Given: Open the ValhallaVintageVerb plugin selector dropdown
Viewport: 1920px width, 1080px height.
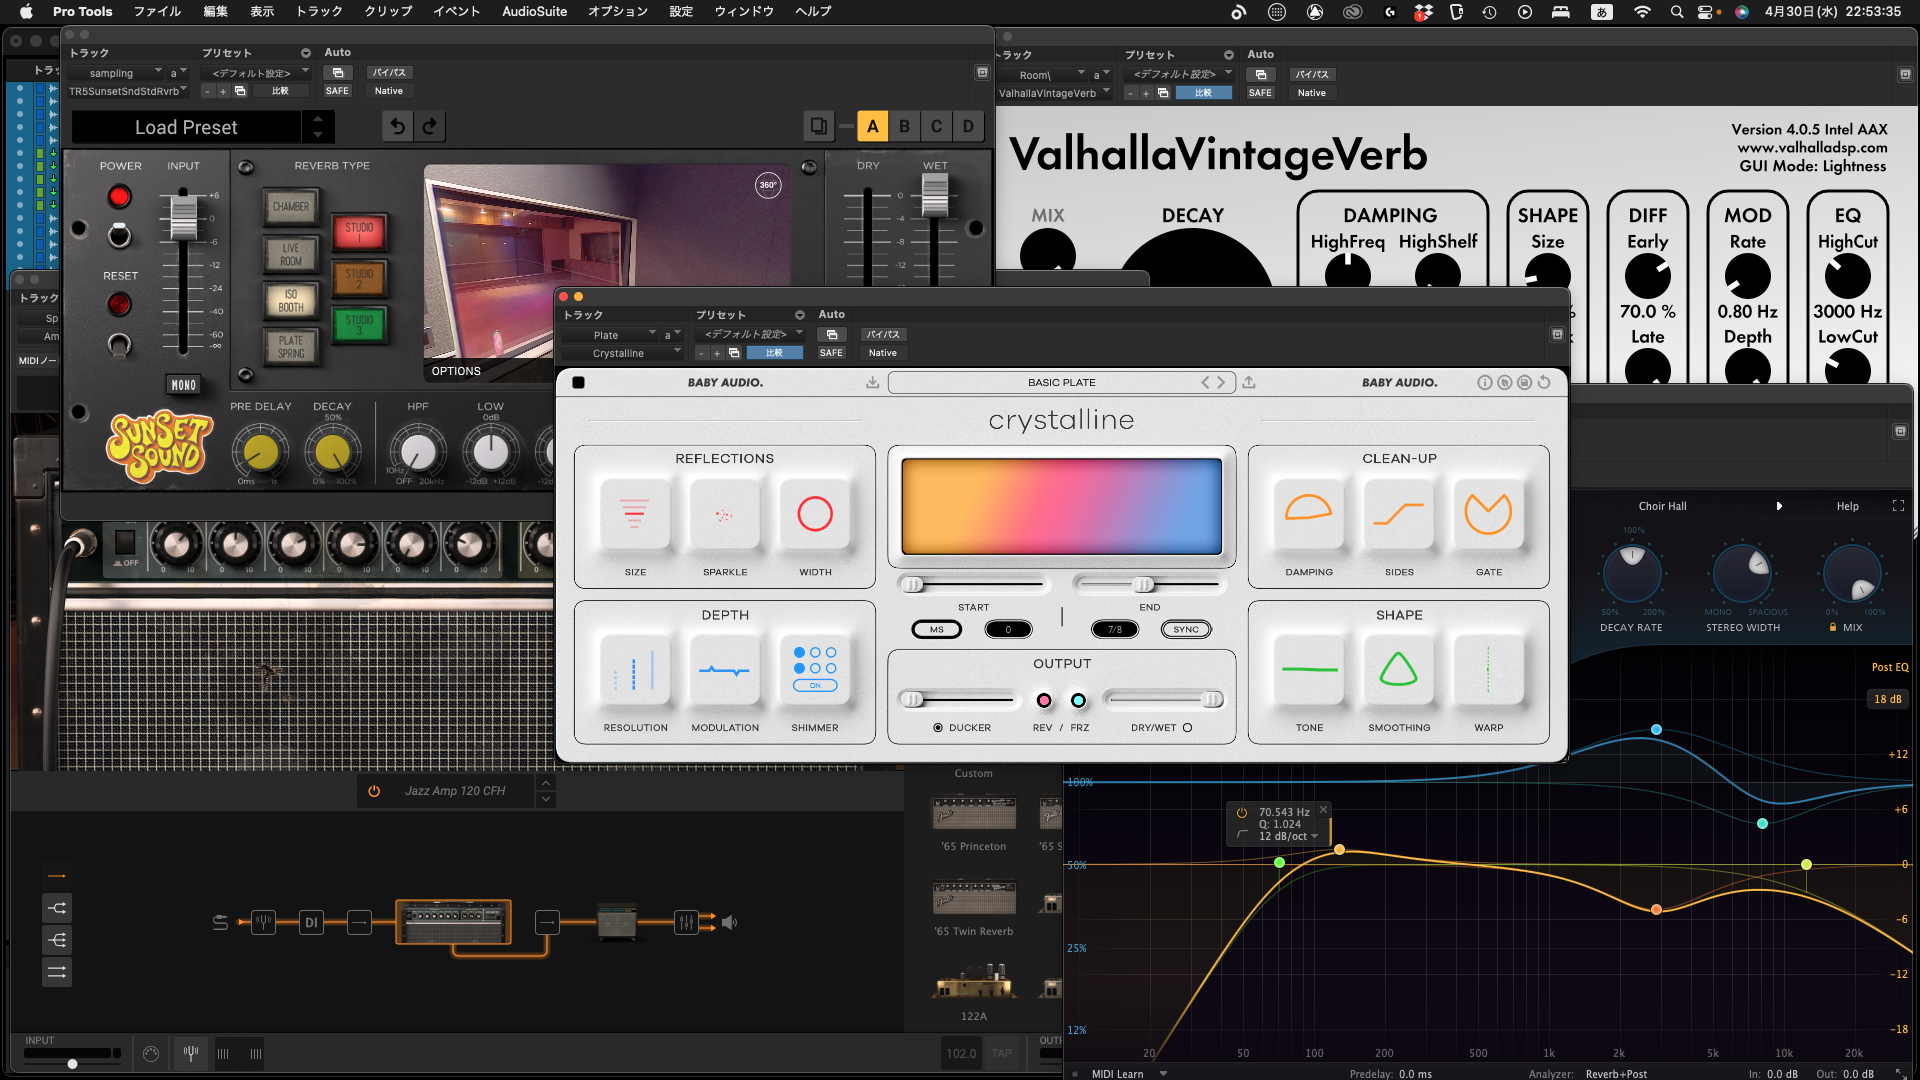Looking at the screenshot, I should (1054, 93).
